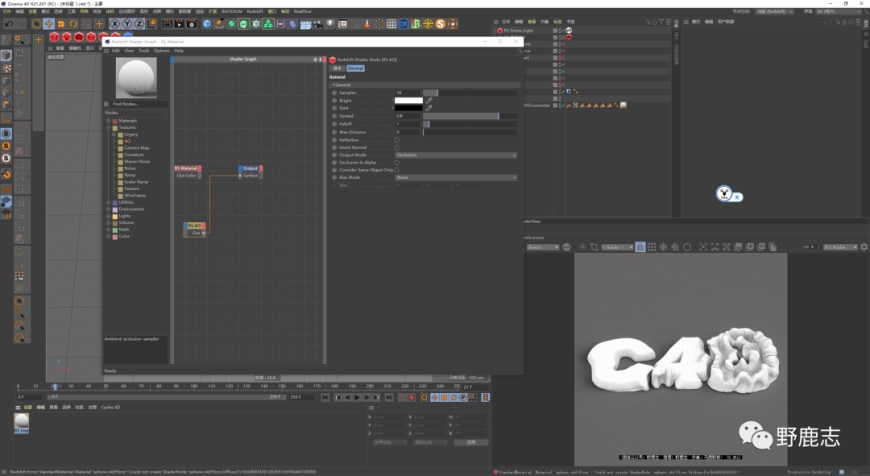870x476 pixels.
Task: Click the Go to Start button
Action: tap(325, 397)
